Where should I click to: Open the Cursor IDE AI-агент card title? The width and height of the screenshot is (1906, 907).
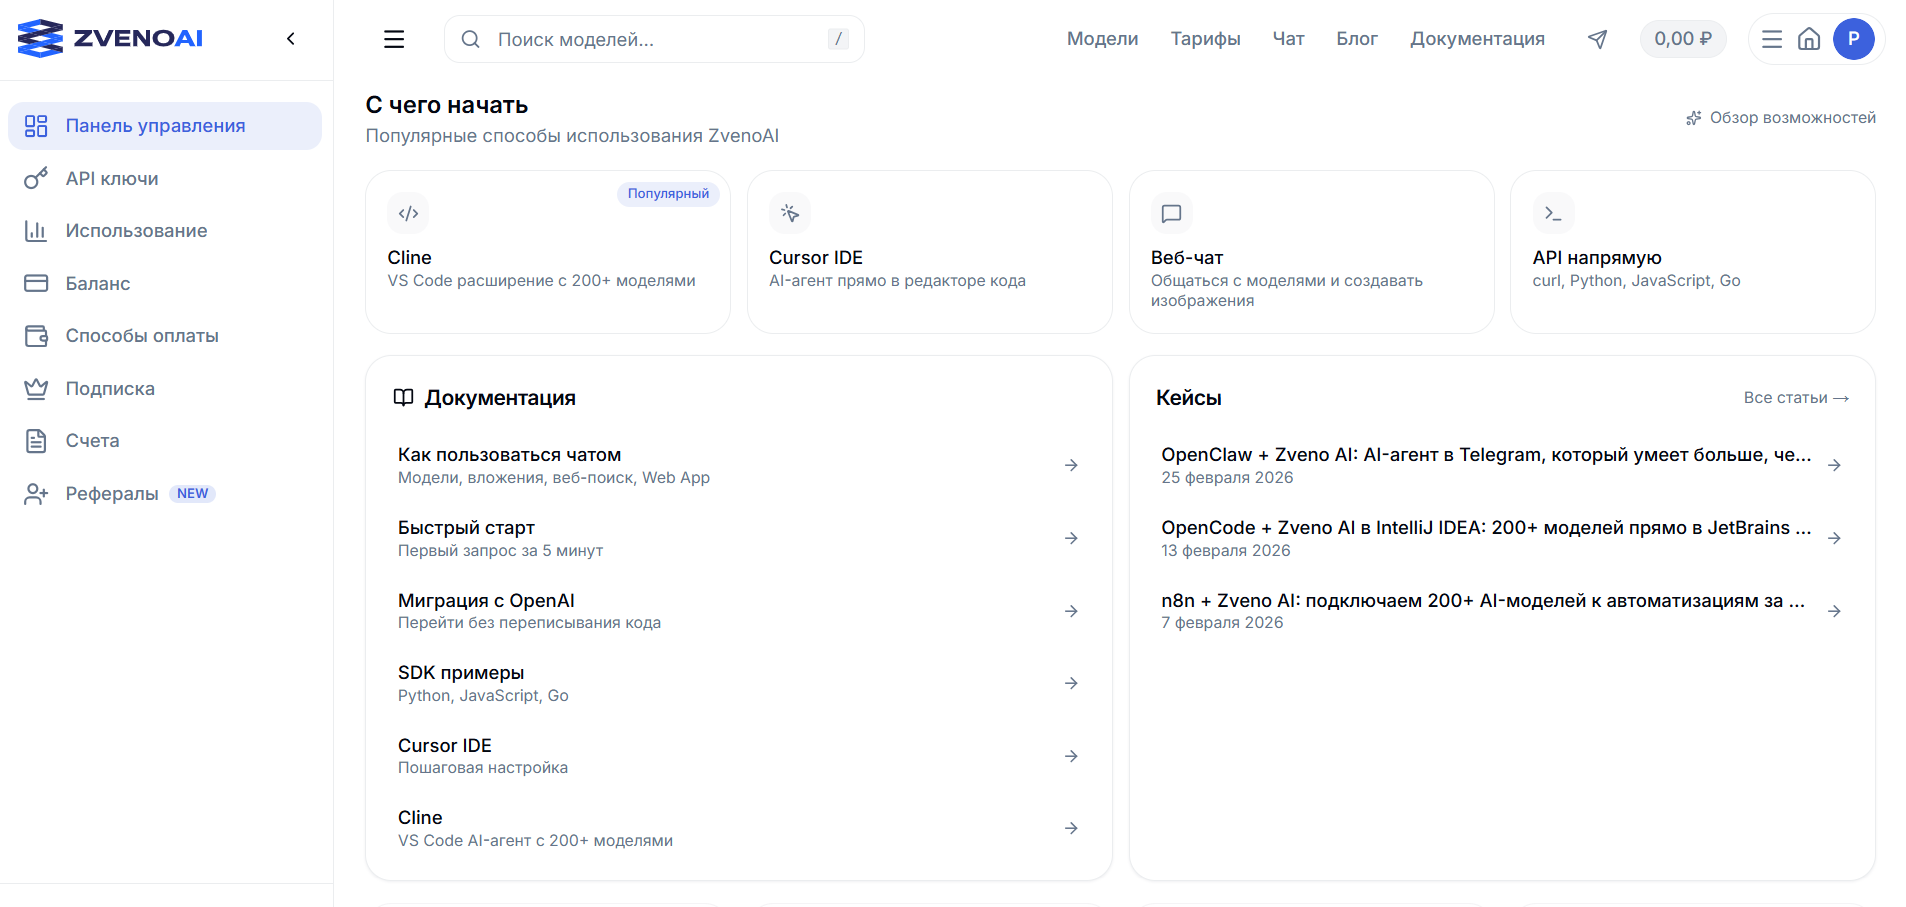click(x=816, y=258)
